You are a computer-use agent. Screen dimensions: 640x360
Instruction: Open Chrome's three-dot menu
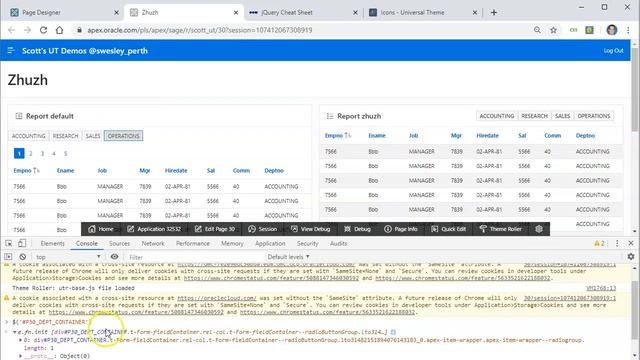(628, 30)
